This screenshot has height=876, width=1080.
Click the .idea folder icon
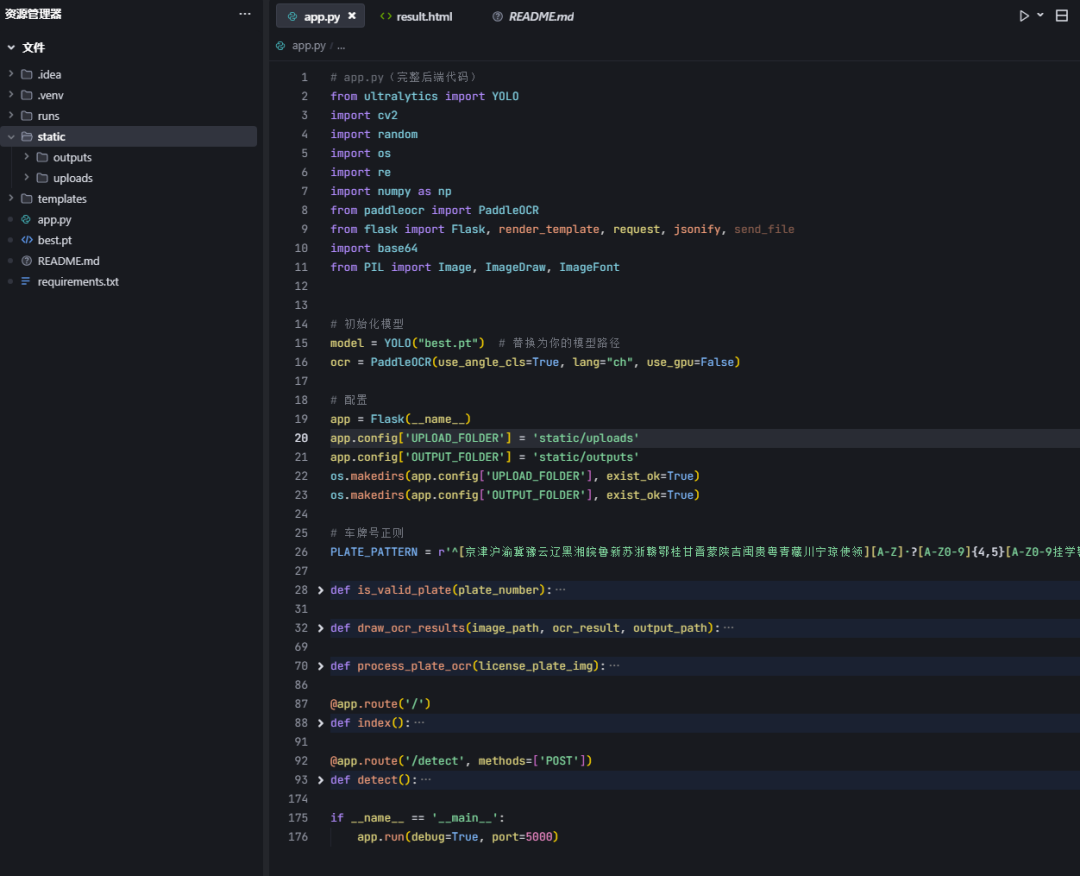27,74
